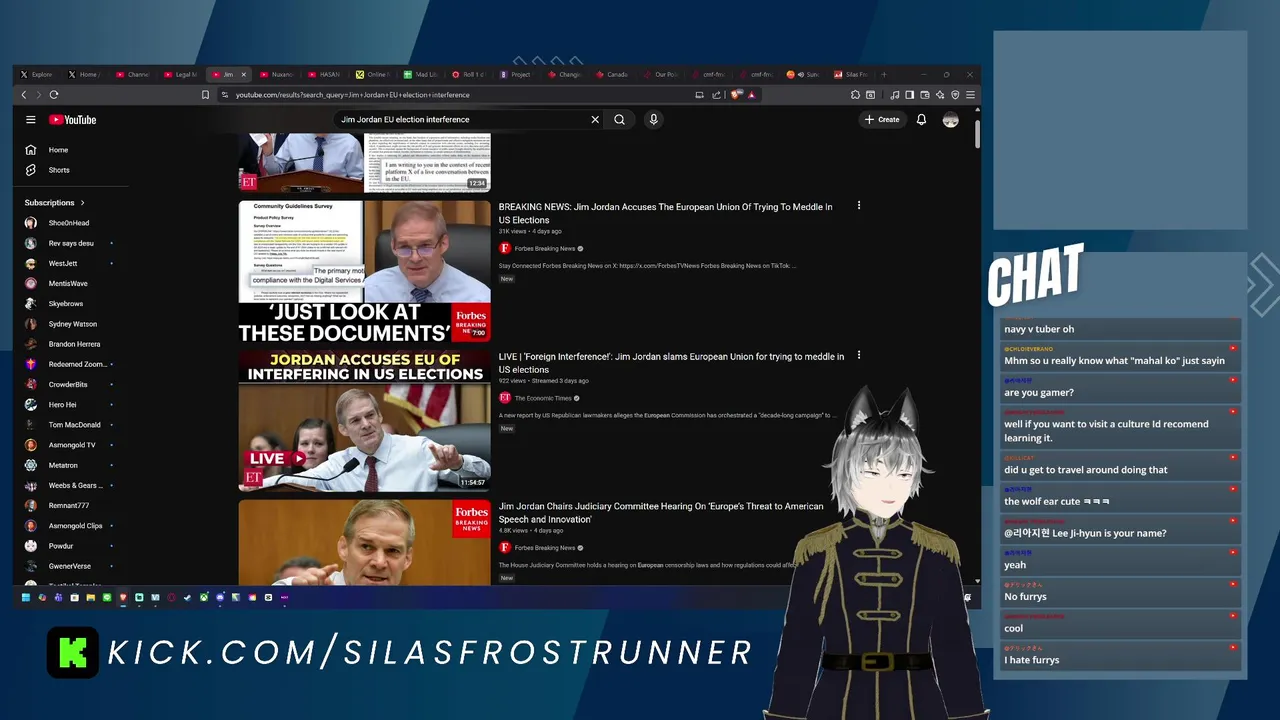Switch to the Explore X tab

point(37,75)
